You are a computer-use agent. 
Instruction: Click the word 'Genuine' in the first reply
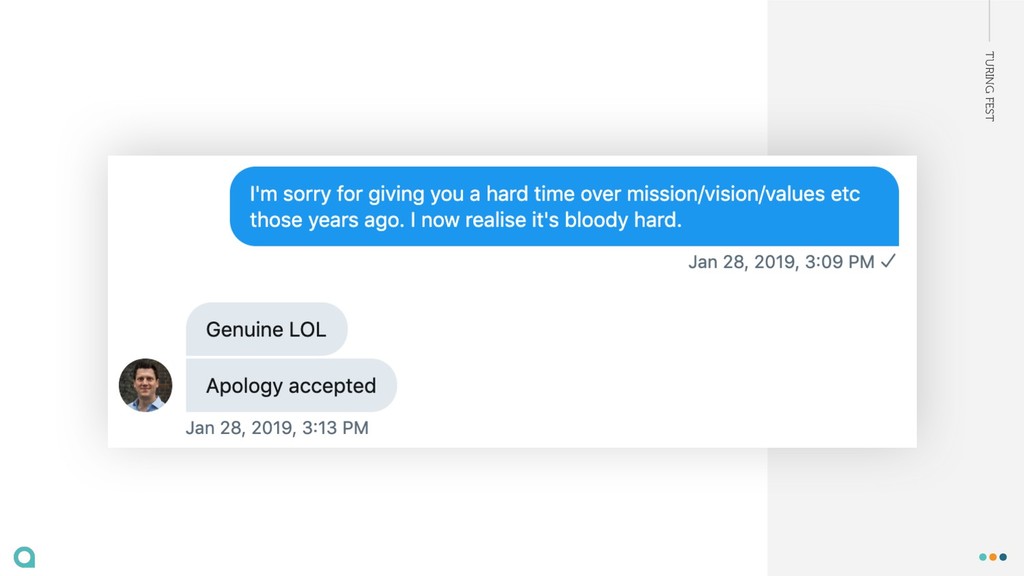pyautogui.click(x=244, y=329)
